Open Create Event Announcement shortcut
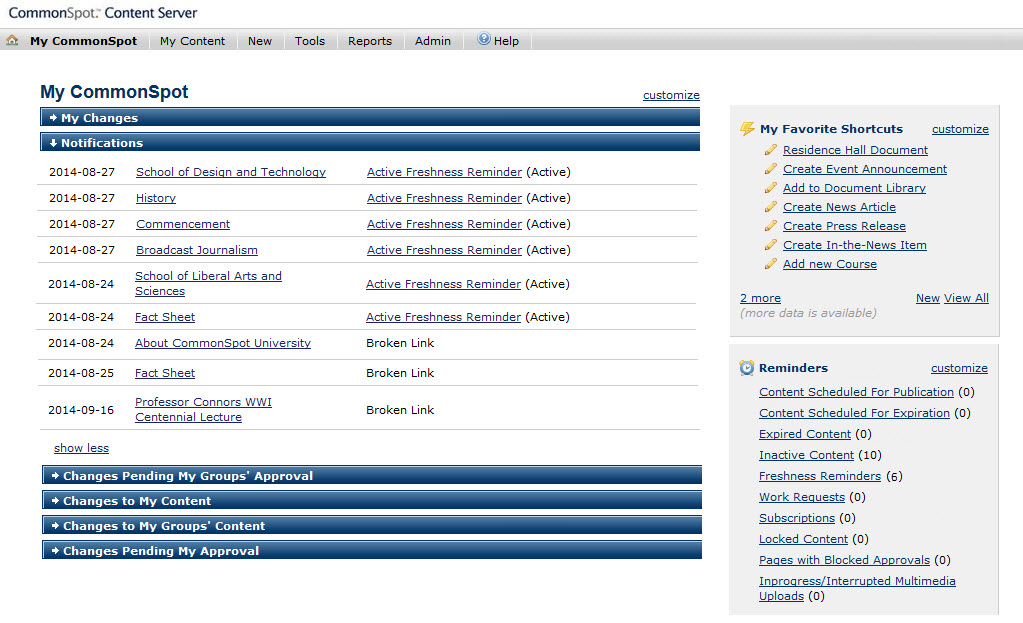The height and width of the screenshot is (623, 1023). 864,168
